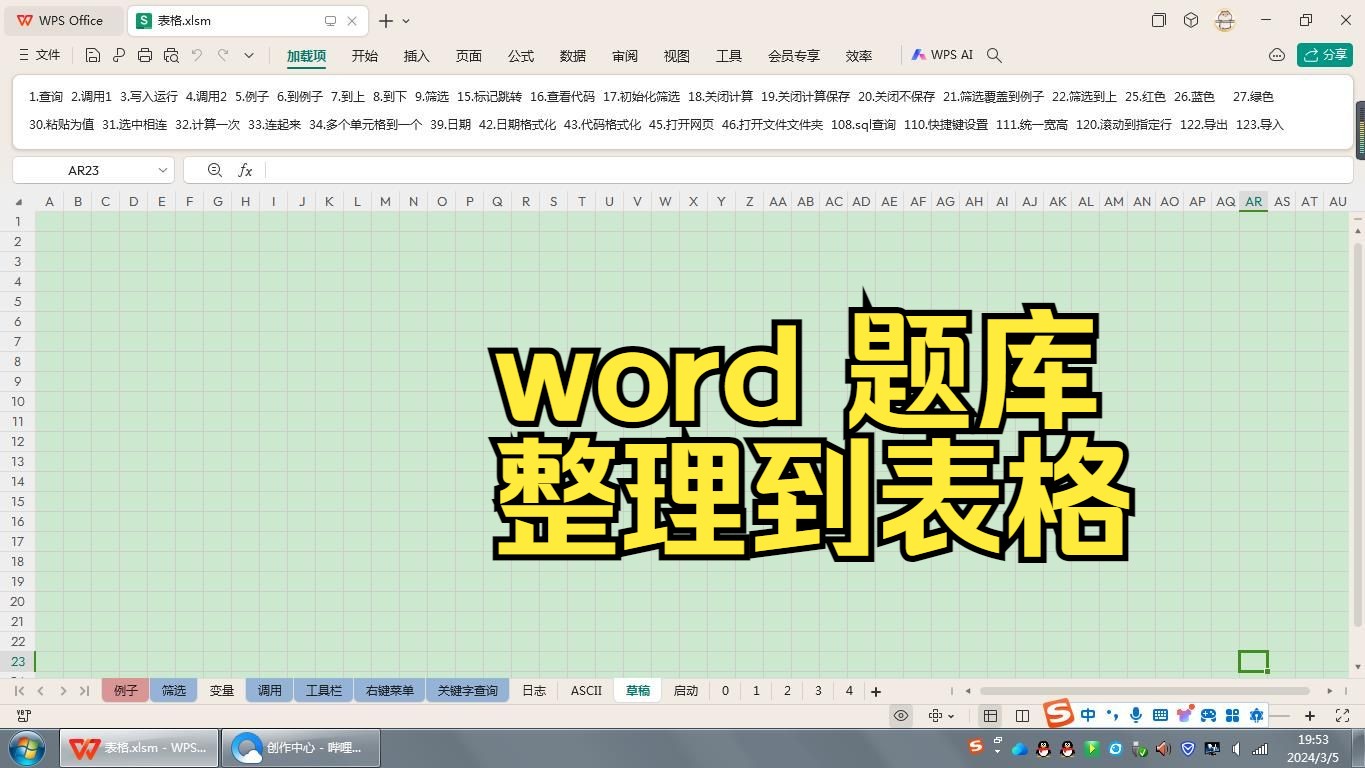Add a new worksheet with the plus button
This screenshot has width=1365, height=768.
[875, 690]
